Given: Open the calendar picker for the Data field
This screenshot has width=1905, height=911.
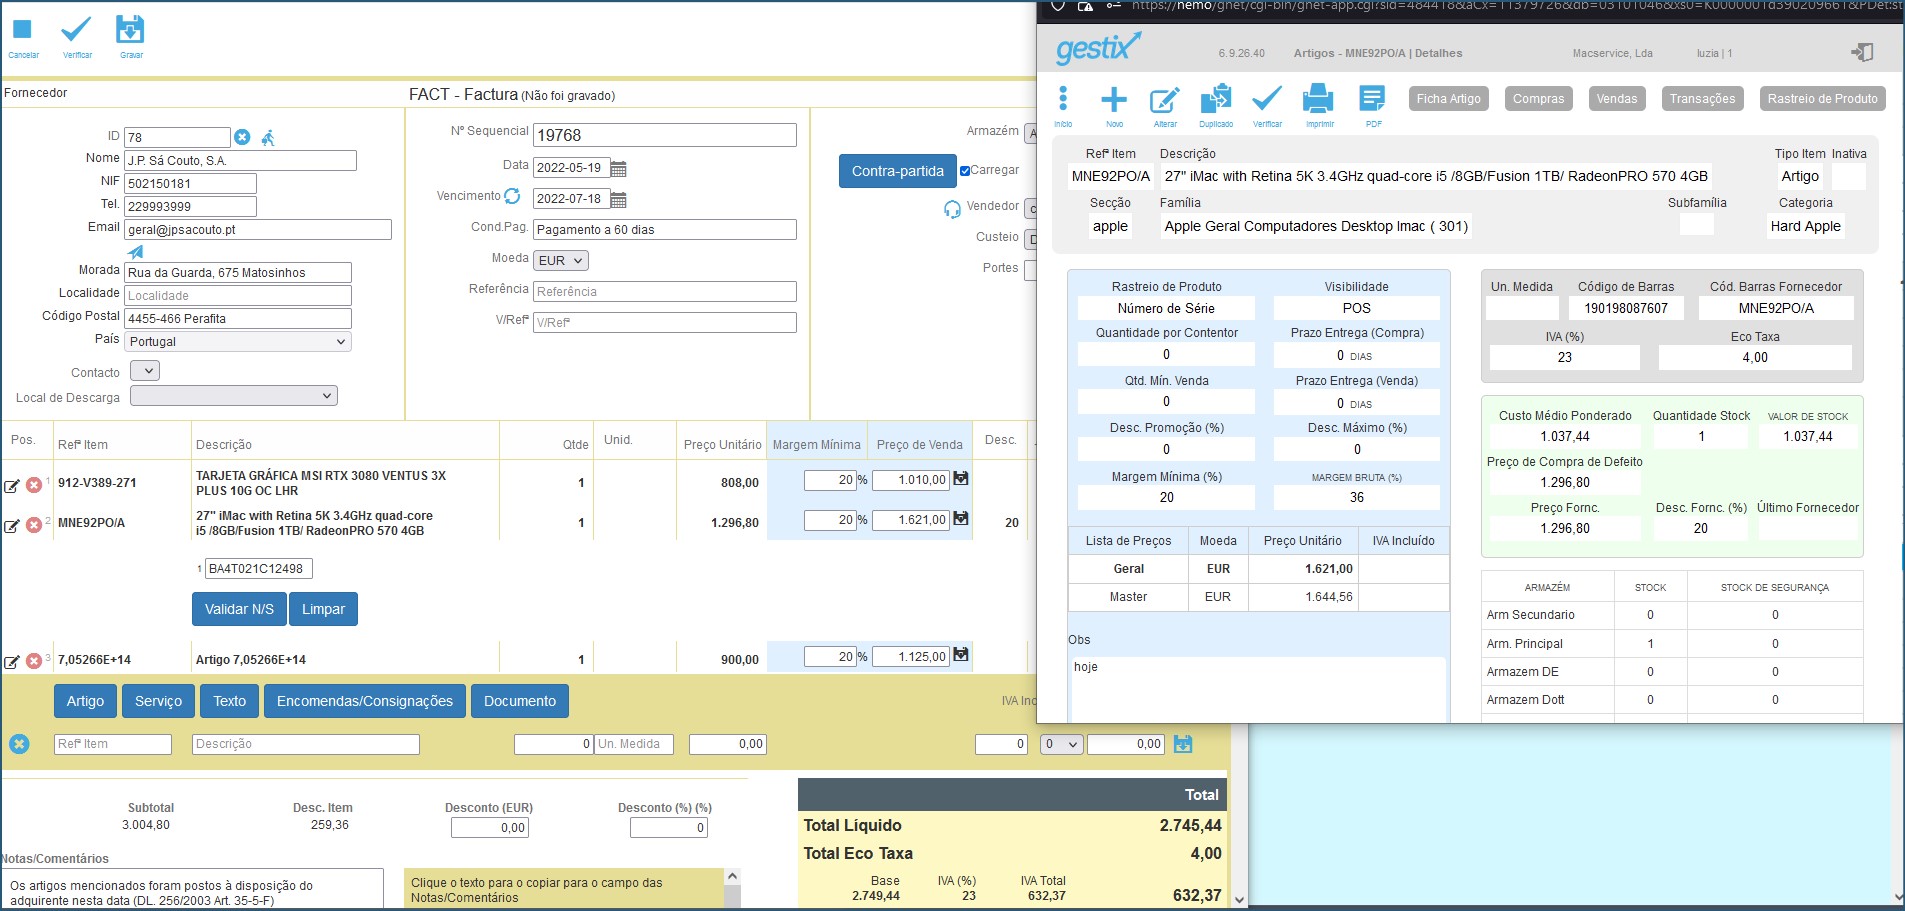Looking at the screenshot, I should pos(619,168).
